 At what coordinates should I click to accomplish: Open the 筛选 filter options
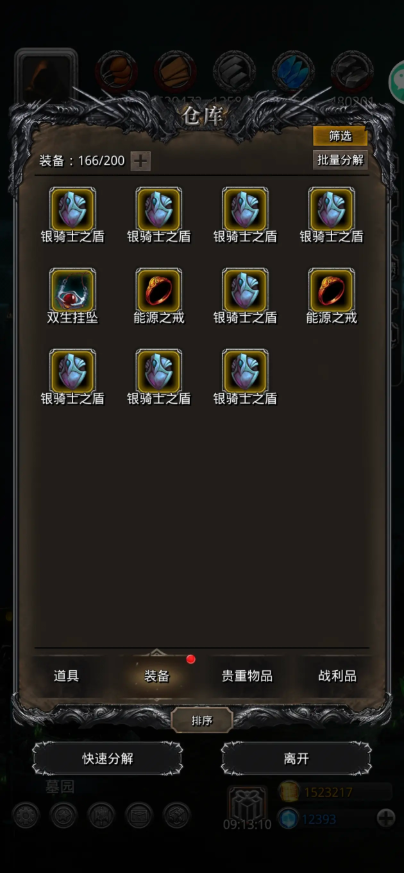click(340, 137)
